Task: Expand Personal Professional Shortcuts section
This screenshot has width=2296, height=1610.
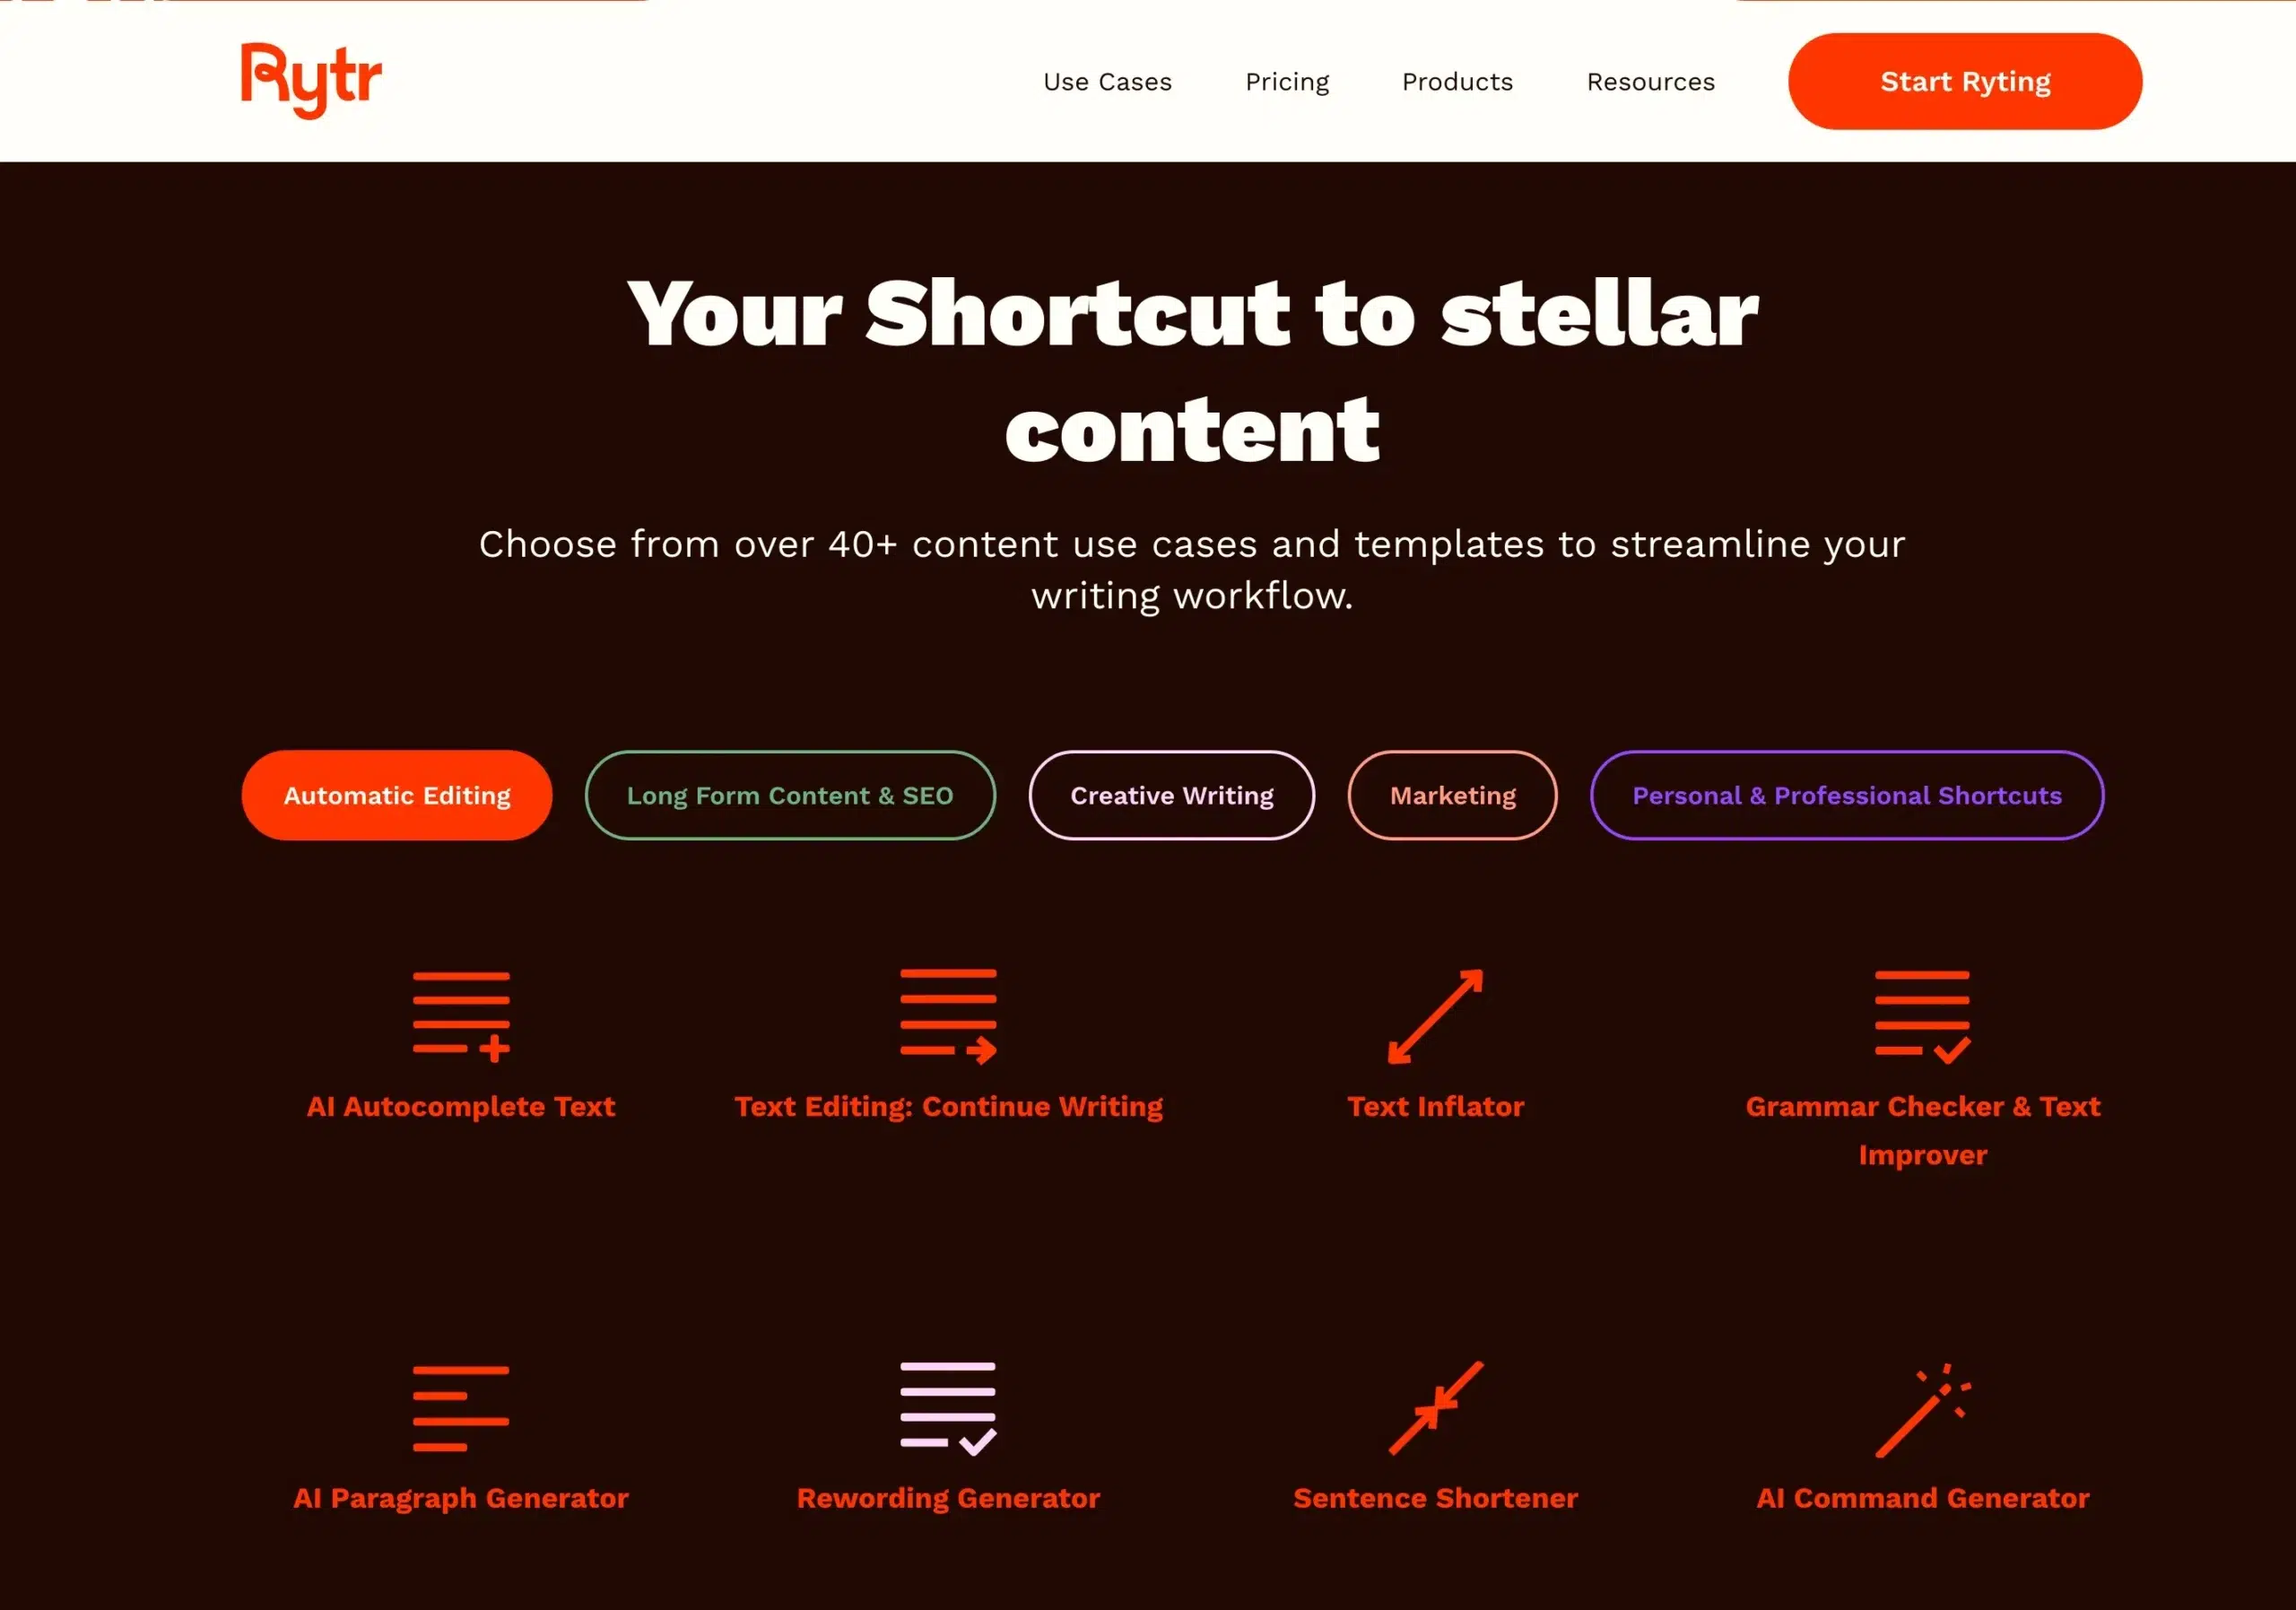Action: (x=1848, y=796)
